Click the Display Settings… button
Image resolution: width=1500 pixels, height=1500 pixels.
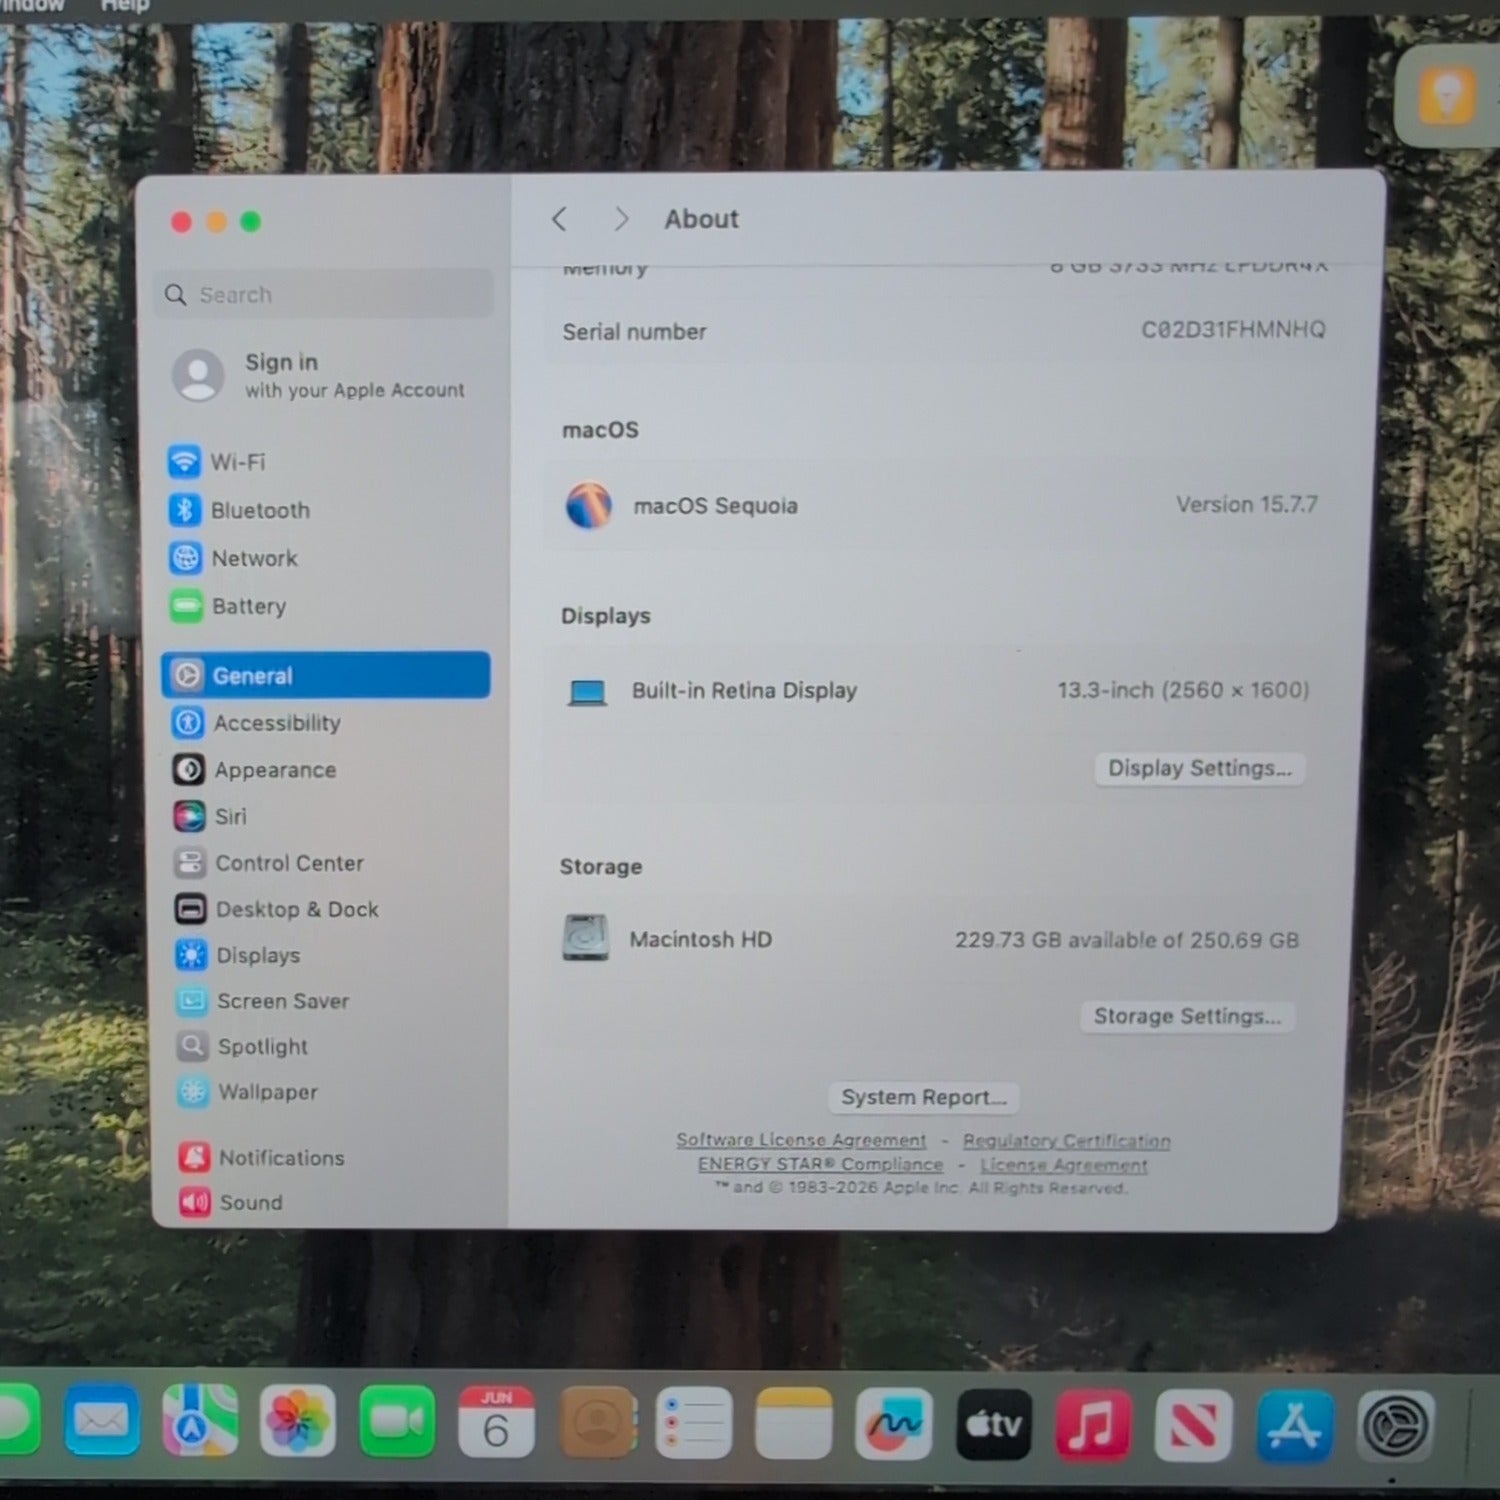1200,768
